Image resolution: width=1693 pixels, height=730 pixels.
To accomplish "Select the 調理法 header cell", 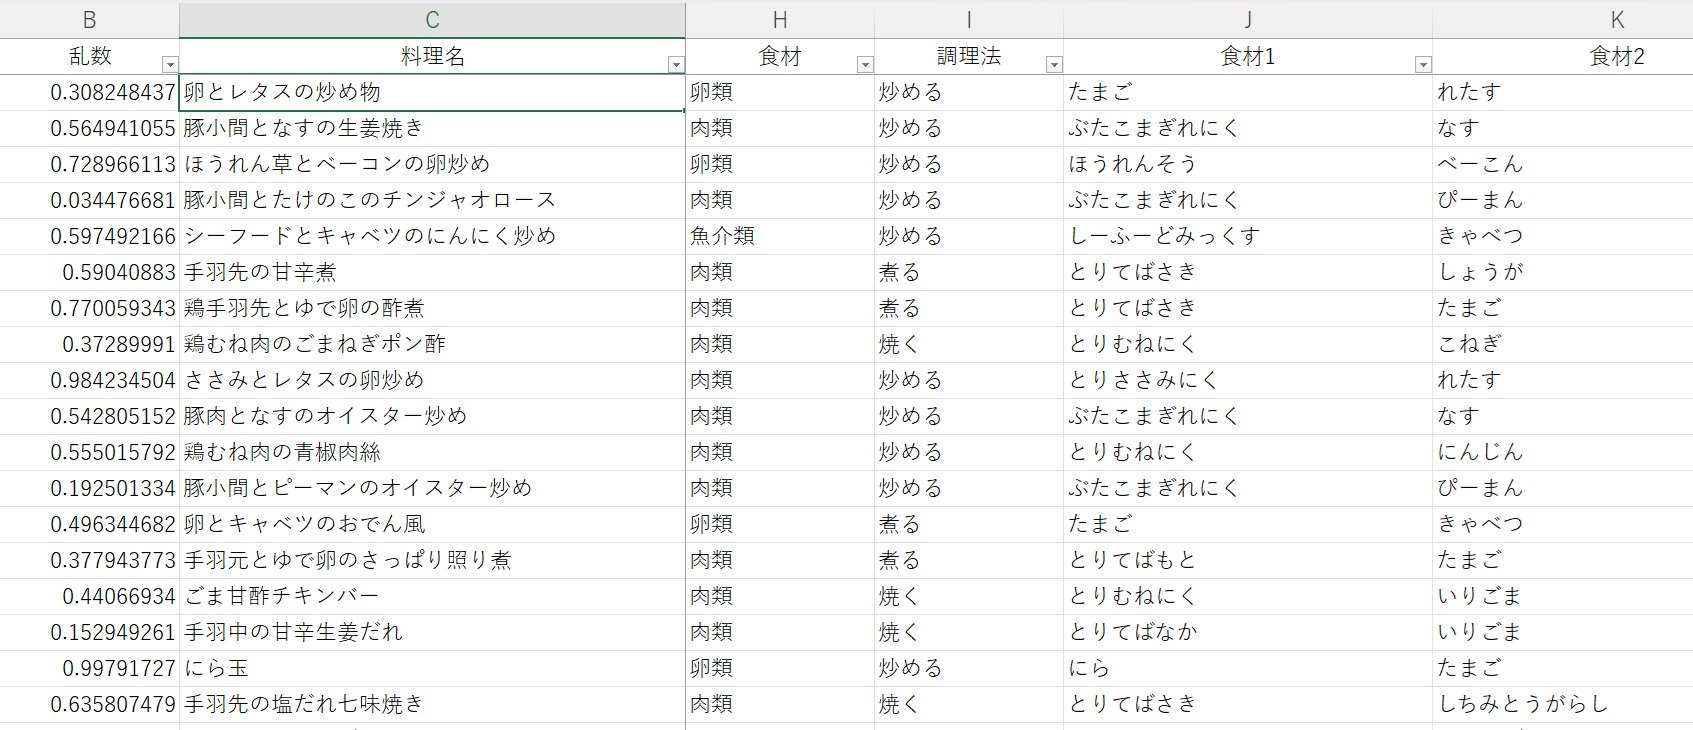I will tap(969, 57).
